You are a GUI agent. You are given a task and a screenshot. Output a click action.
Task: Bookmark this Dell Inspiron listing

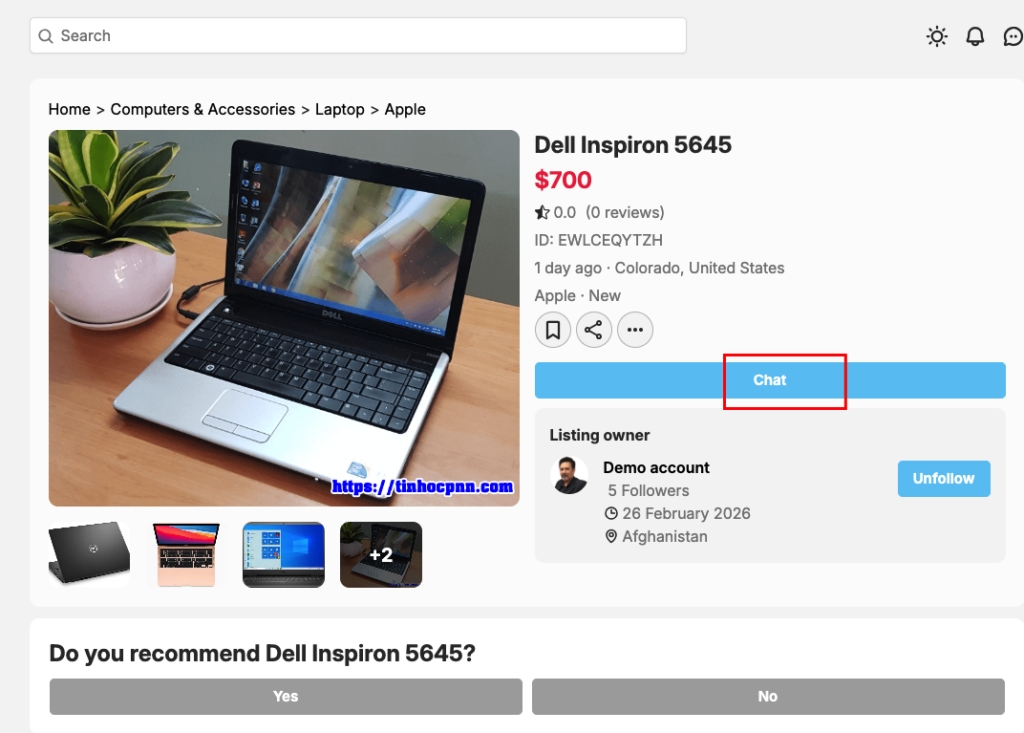tap(553, 329)
